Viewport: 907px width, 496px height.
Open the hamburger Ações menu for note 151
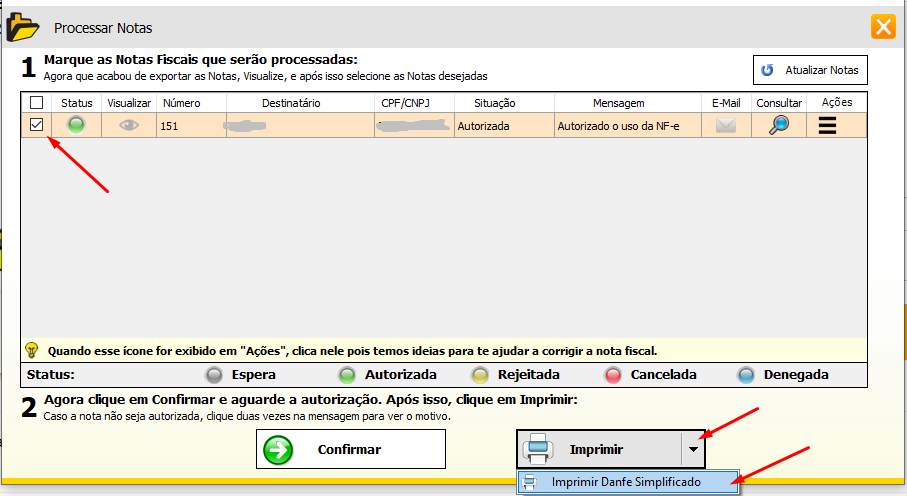[828, 126]
